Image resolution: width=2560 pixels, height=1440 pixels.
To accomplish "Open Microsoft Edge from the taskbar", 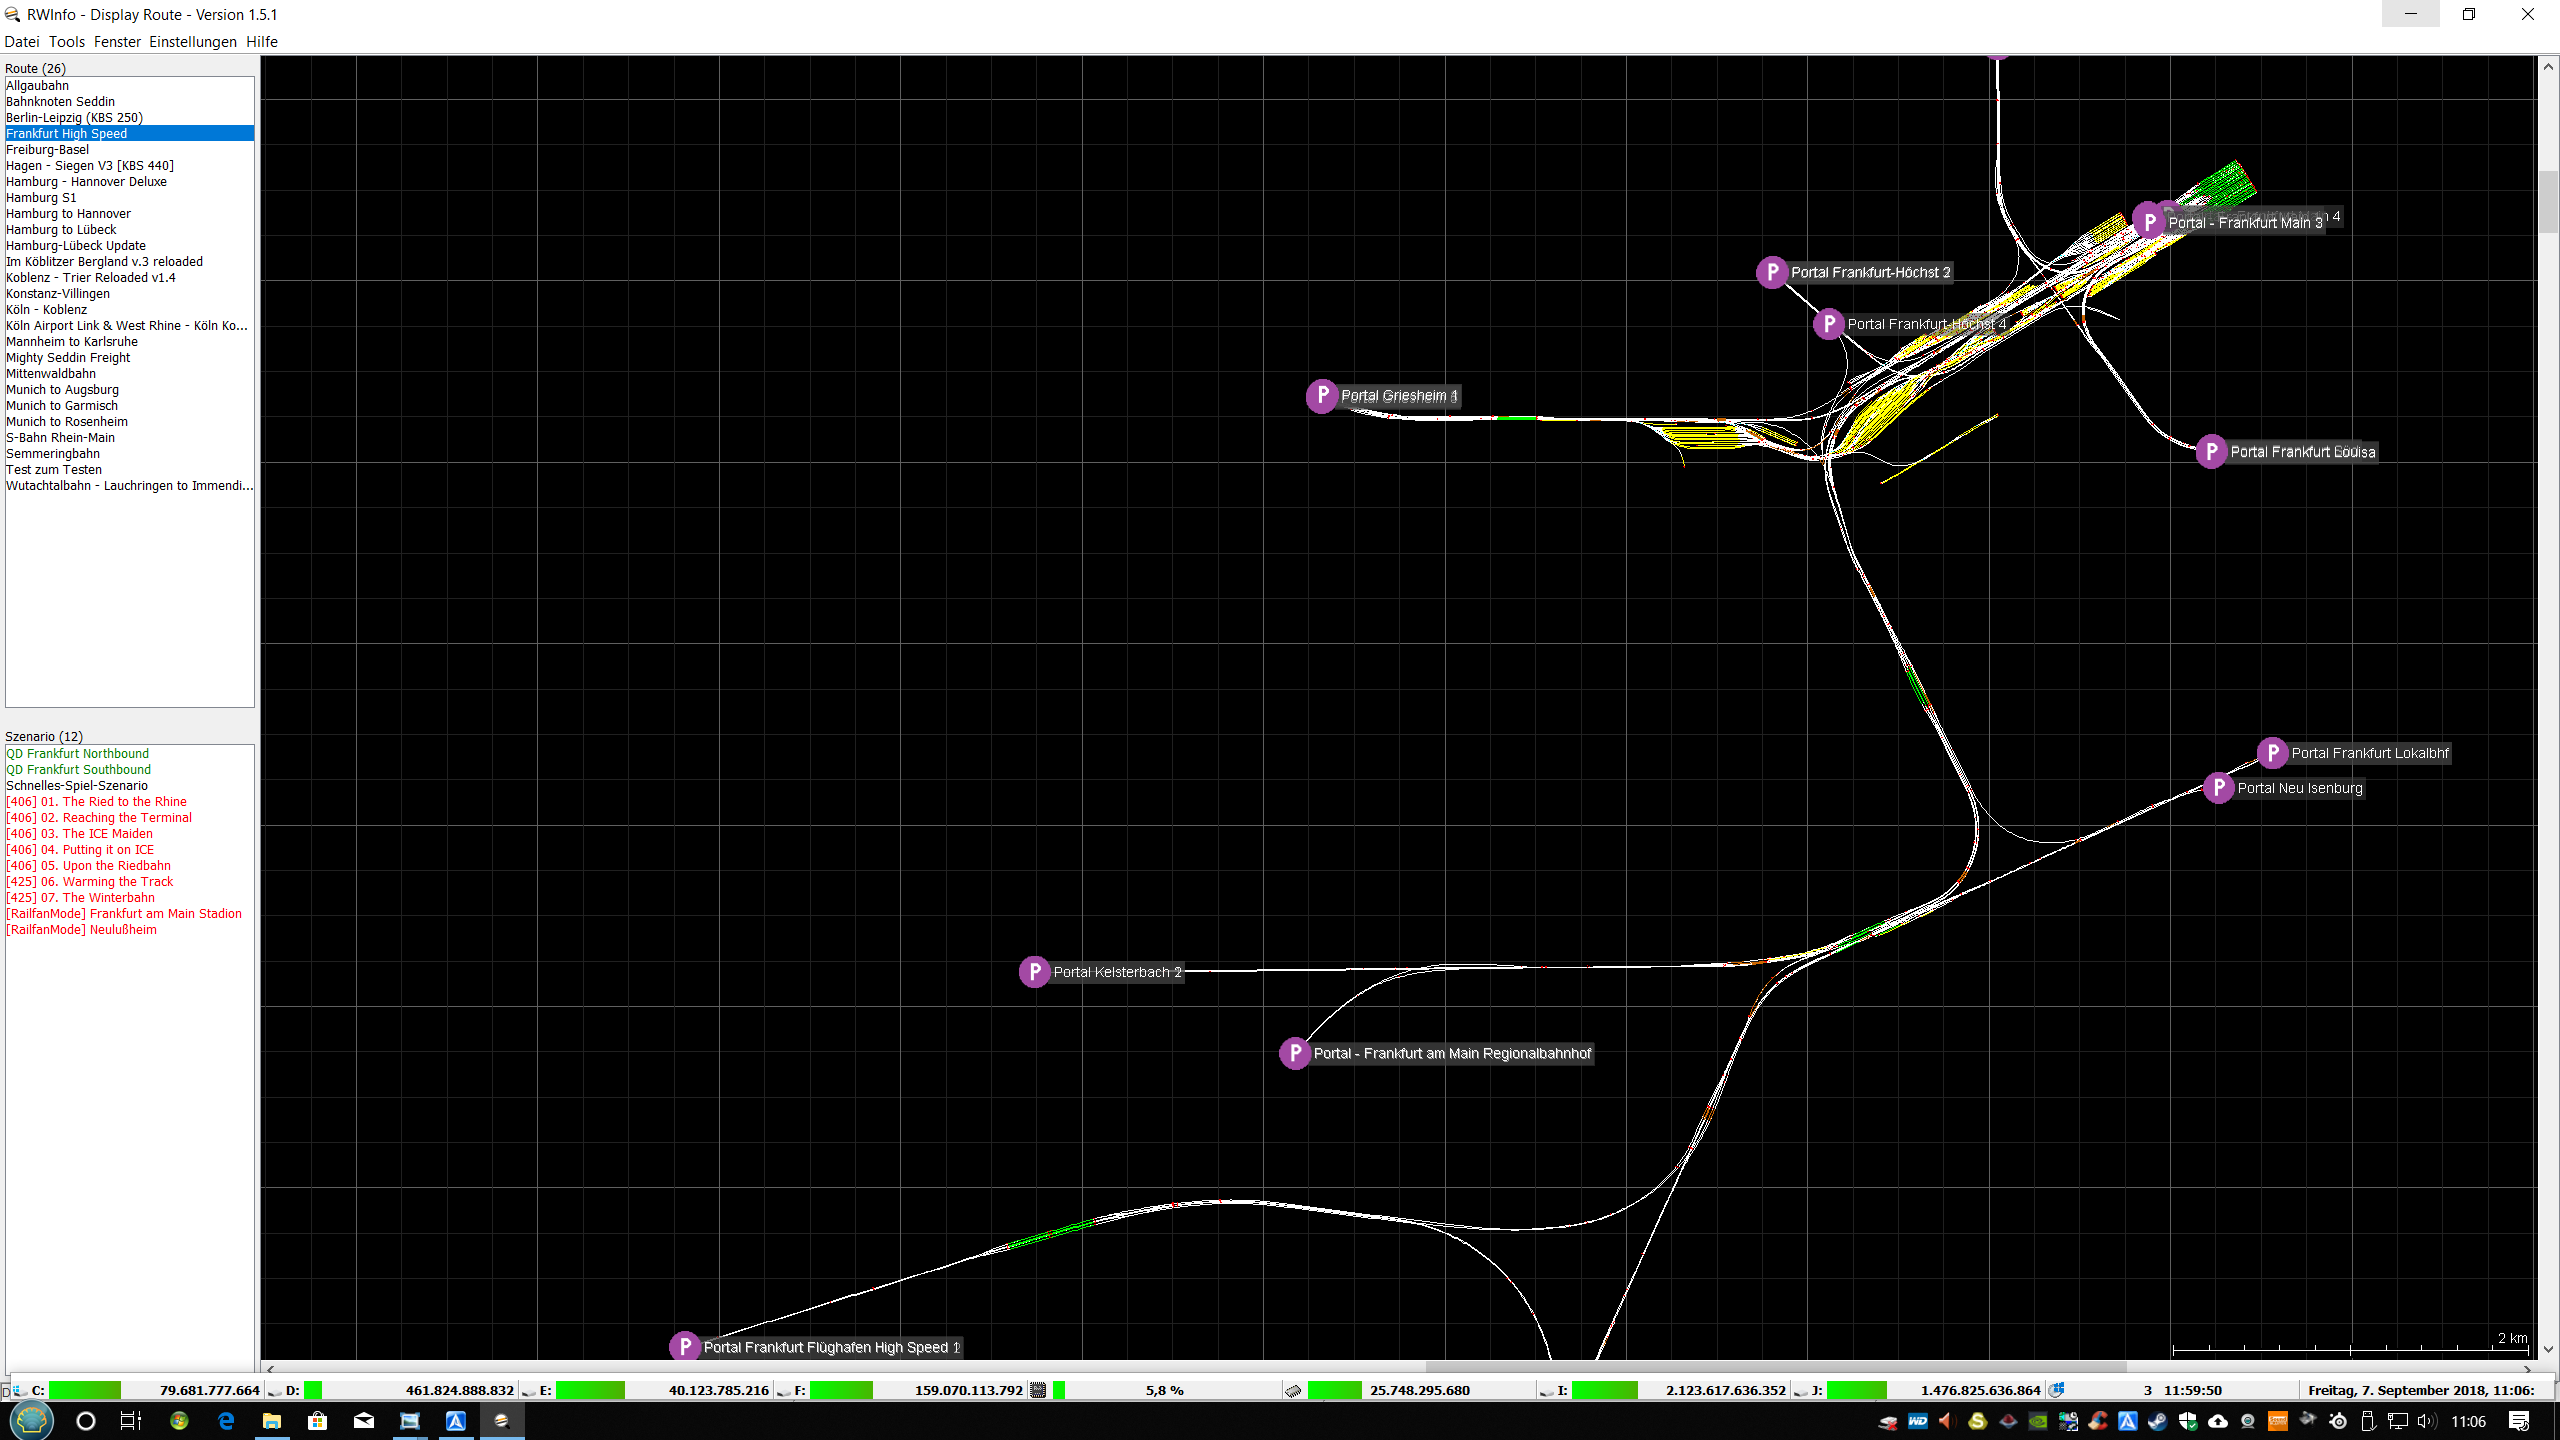I will (x=226, y=1421).
